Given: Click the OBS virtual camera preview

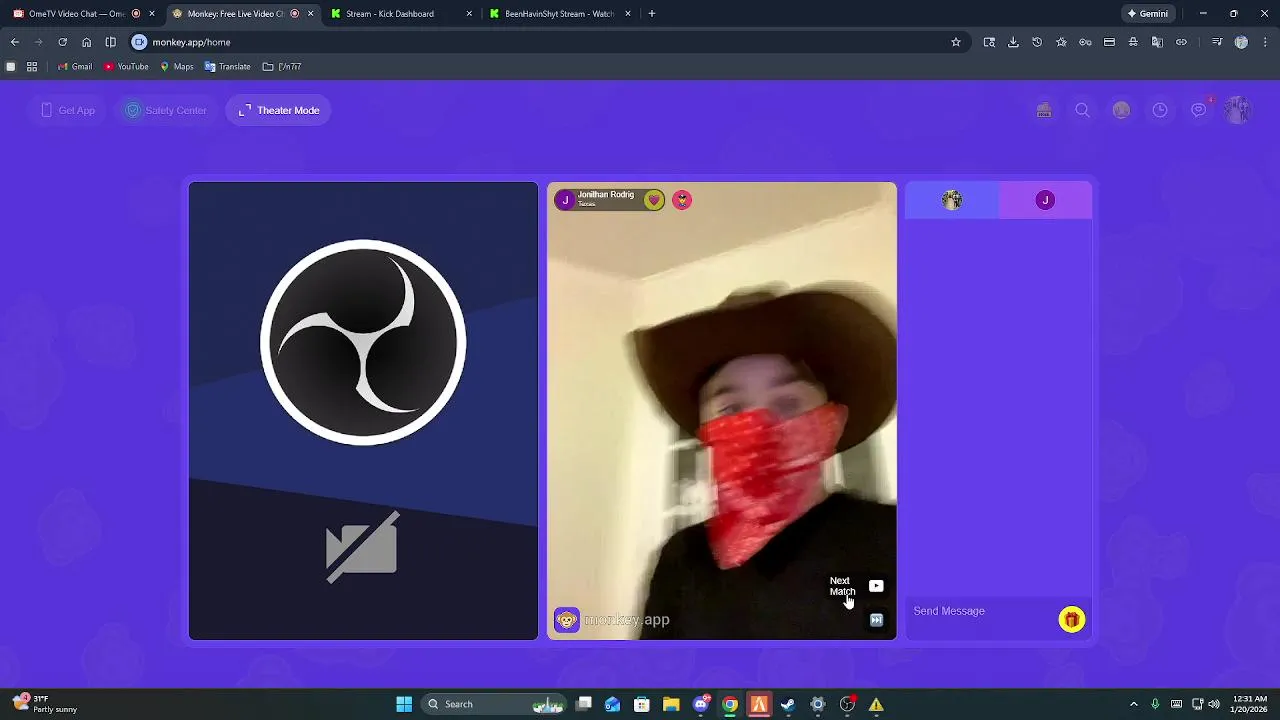Looking at the screenshot, I should point(363,411).
